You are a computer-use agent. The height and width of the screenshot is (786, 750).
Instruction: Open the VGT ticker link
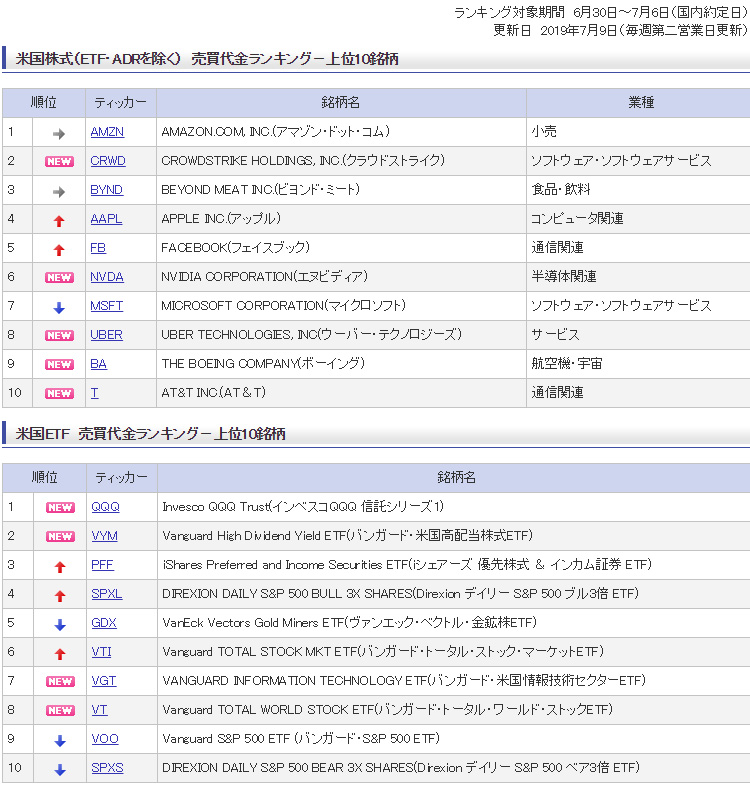[x=104, y=681]
